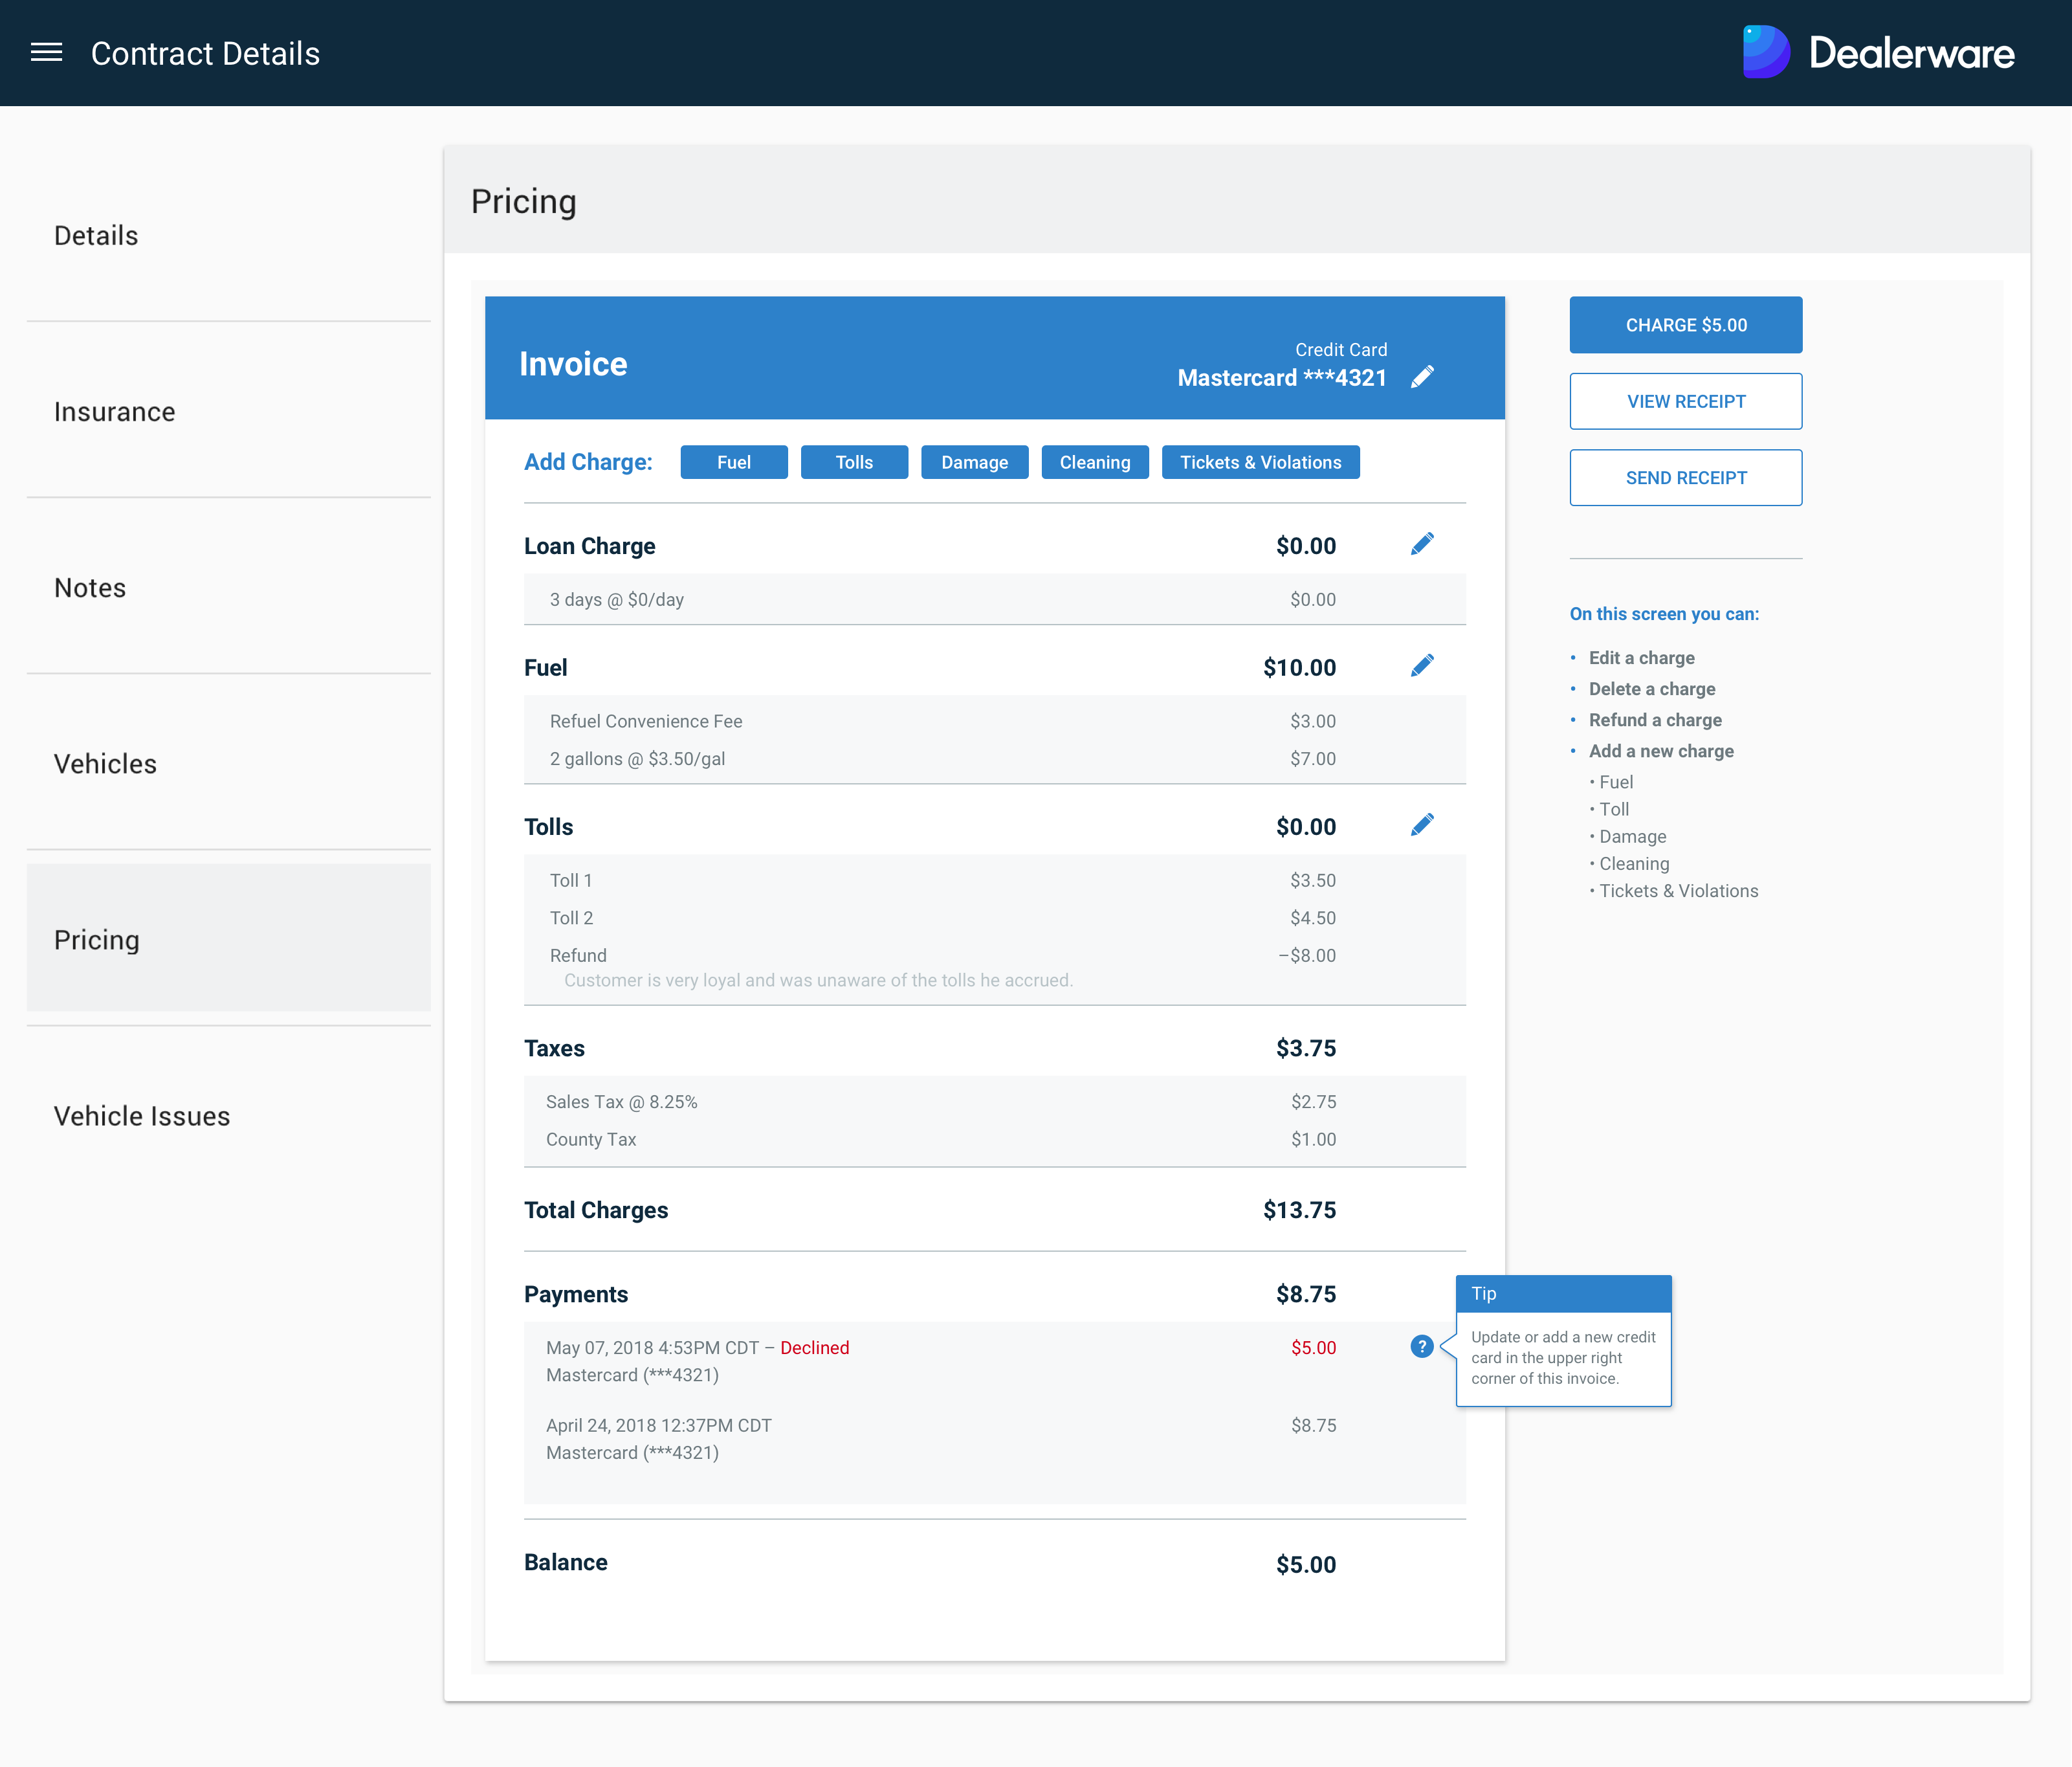Add a Cleaning charge
Viewport: 2072px width, 1767px height.
(1094, 462)
